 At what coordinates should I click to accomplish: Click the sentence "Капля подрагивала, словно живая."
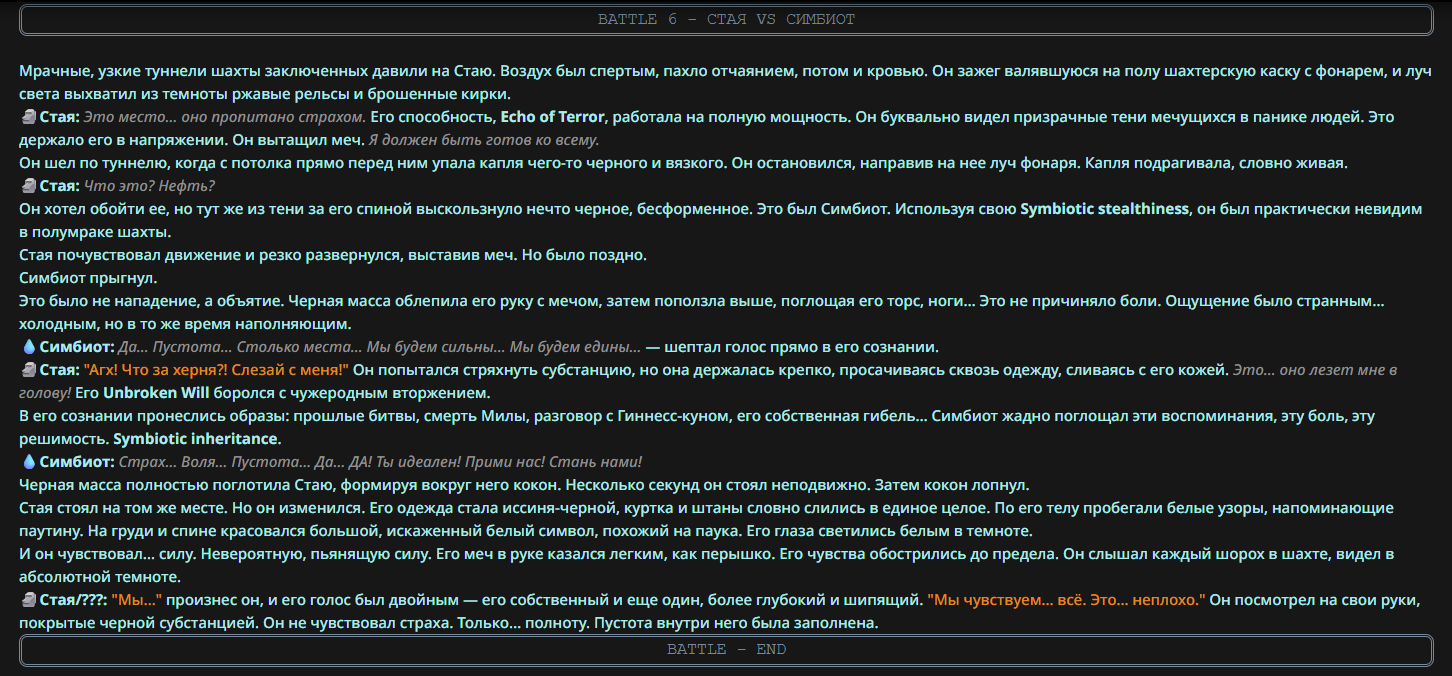click(1217, 163)
